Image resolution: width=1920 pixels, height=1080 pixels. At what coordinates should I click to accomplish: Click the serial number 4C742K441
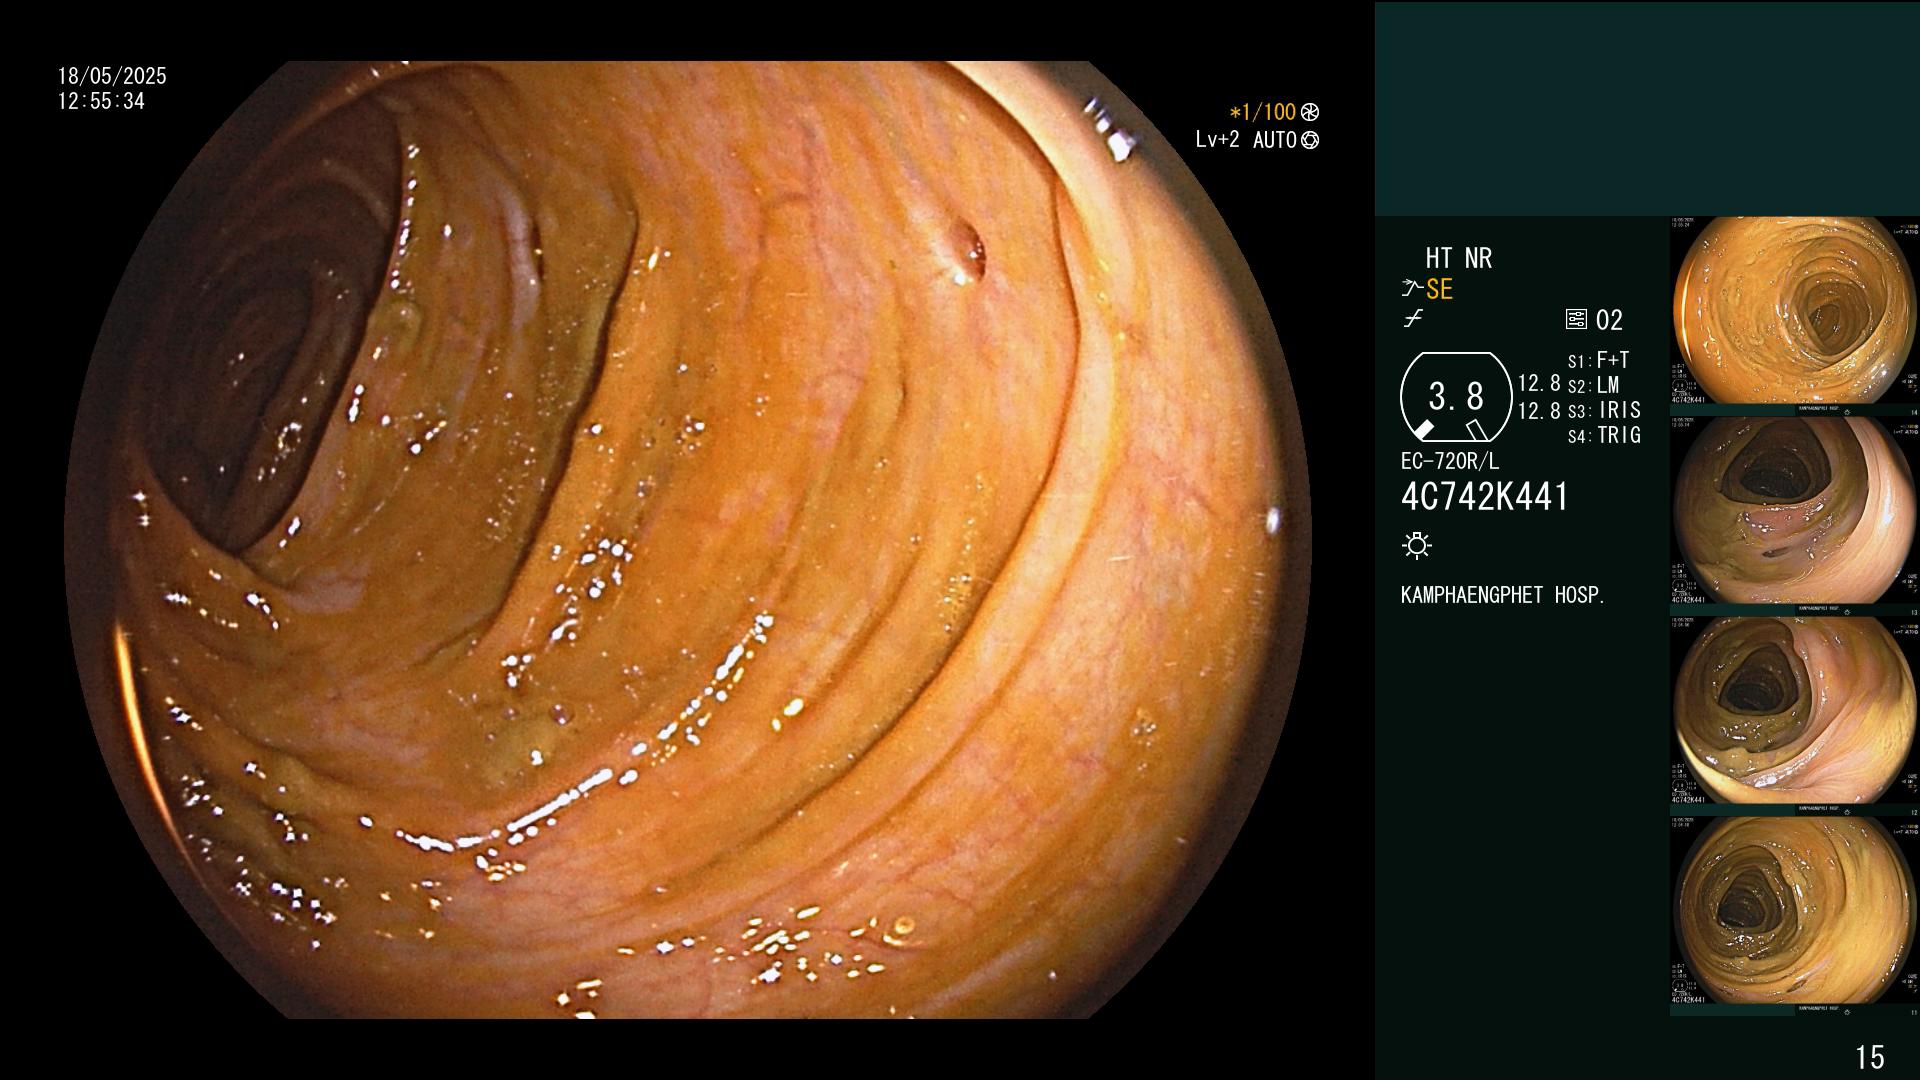coord(1485,497)
